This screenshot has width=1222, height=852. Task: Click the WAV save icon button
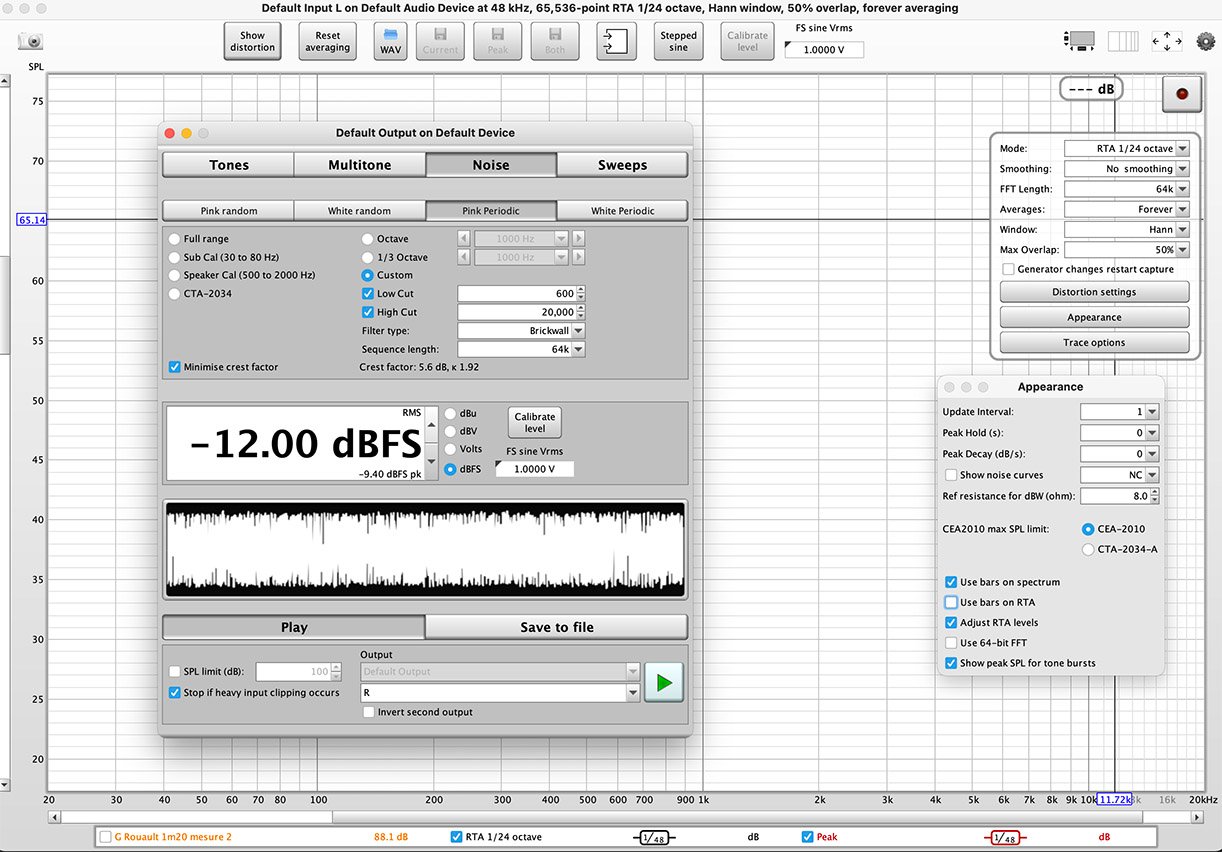click(389, 41)
